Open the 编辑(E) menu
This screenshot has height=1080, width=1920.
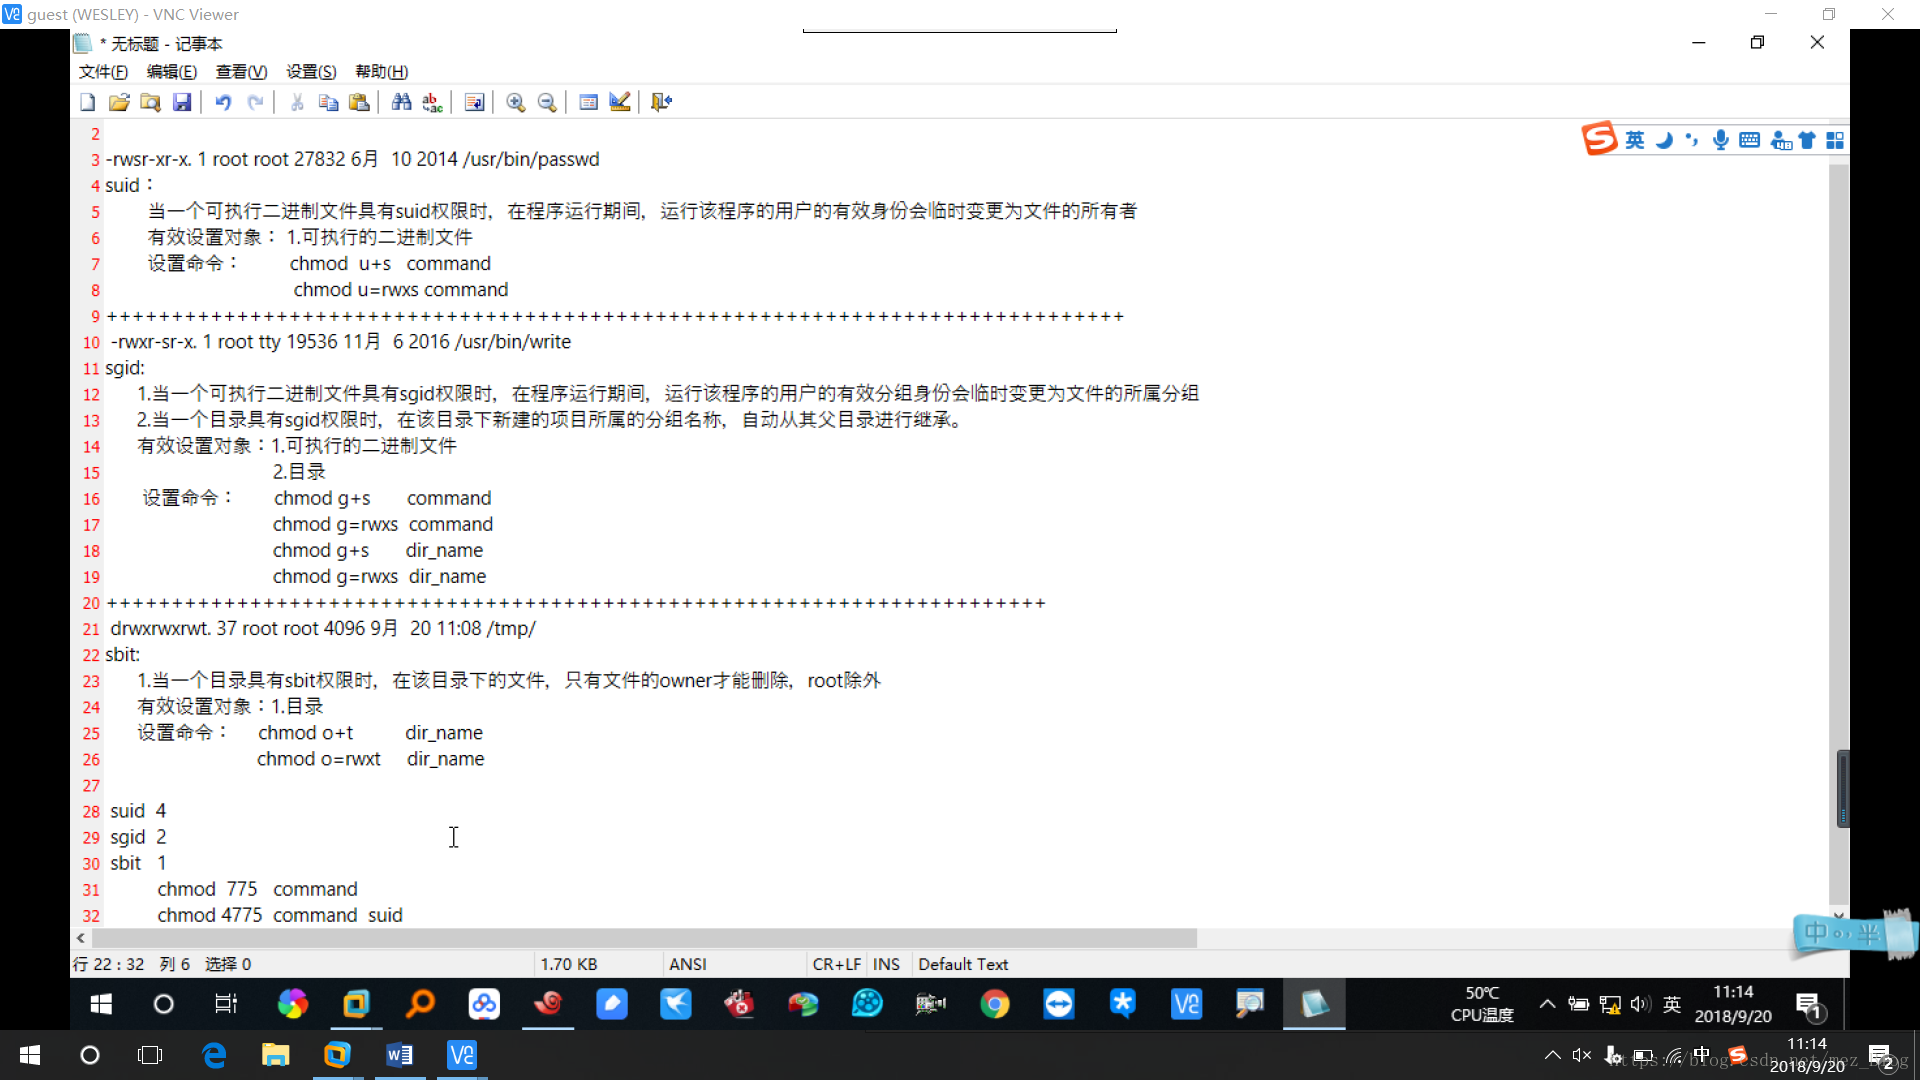coord(172,72)
